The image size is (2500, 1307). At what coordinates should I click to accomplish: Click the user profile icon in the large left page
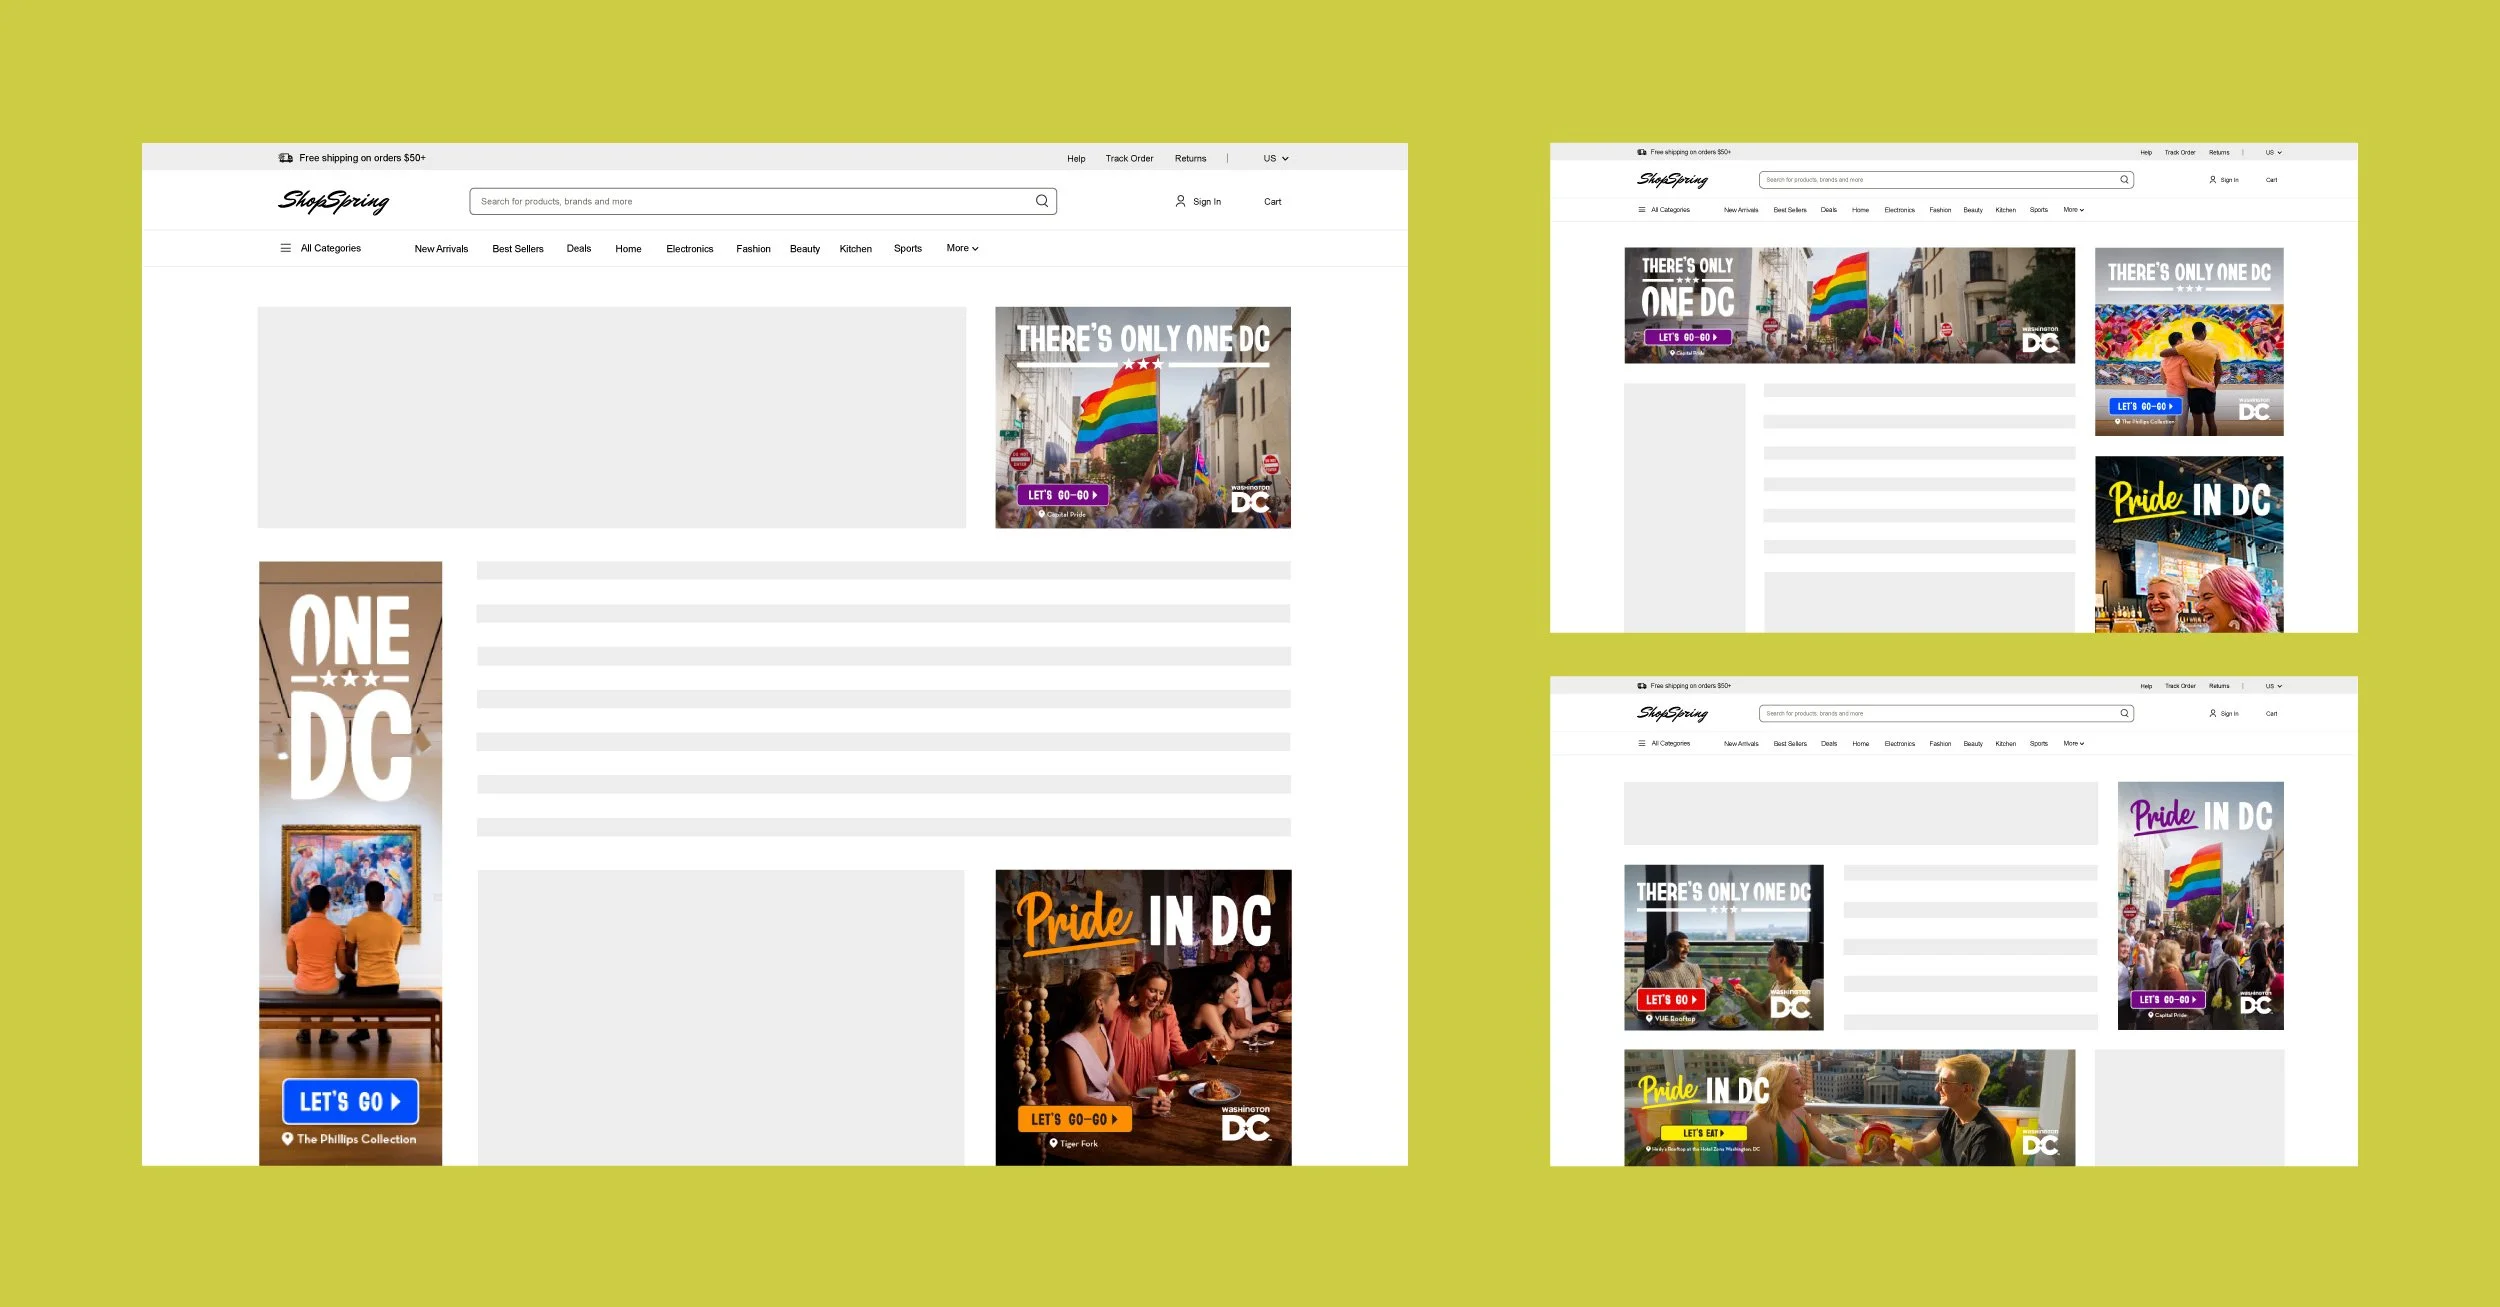(1180, 201)
